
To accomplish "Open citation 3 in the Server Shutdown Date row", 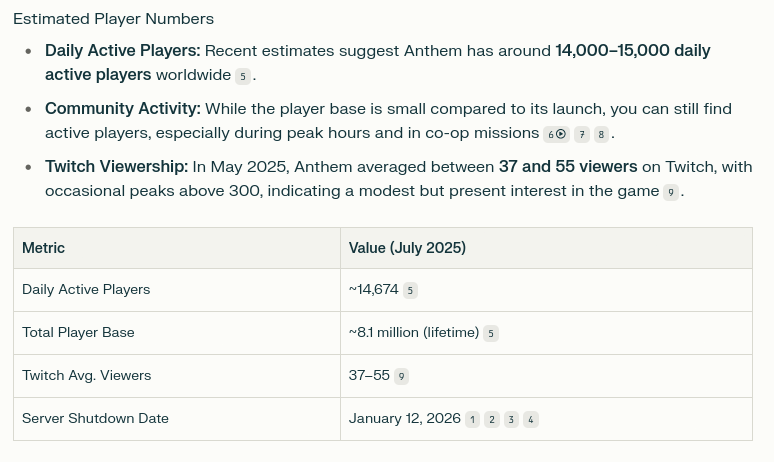I will click(511, 420).
